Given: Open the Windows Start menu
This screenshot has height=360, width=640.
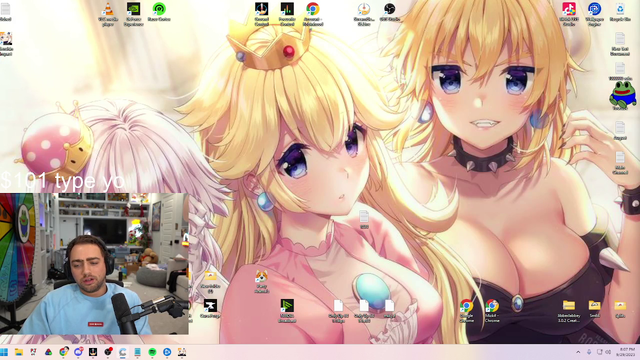Looking at the screenshot, I should [x=4, y=352].
